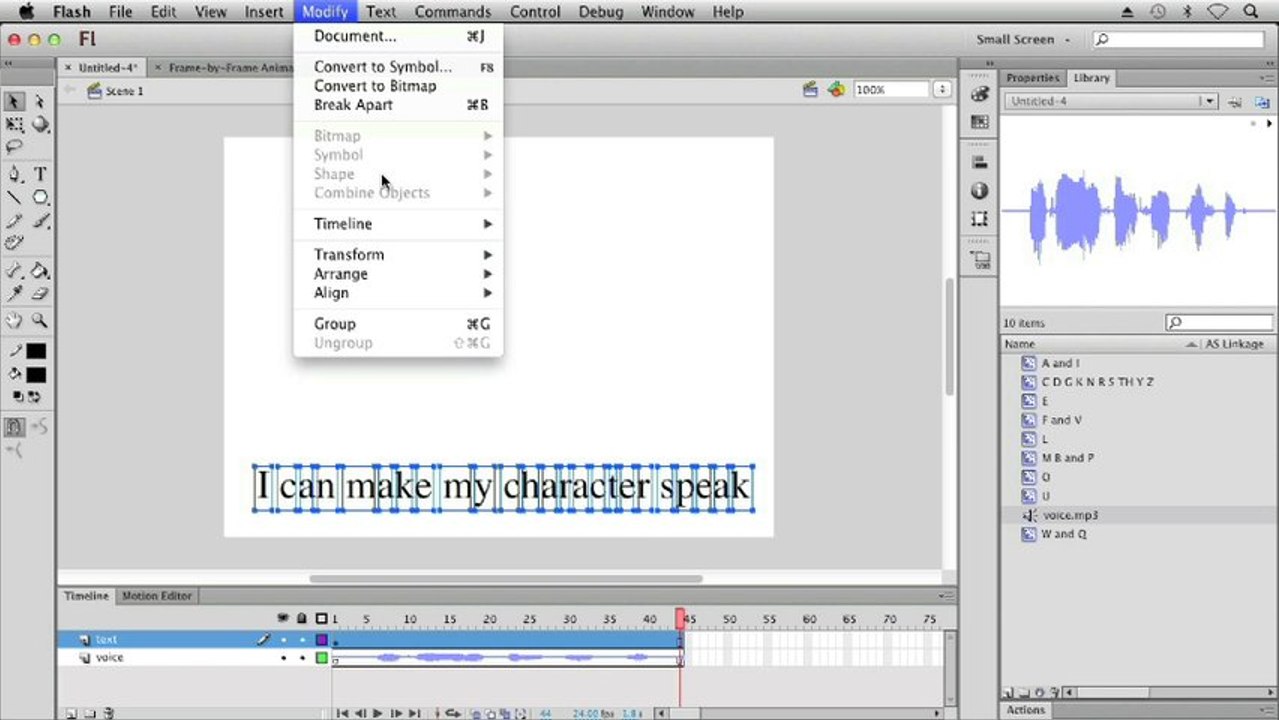Select the Eraser tool
Screen dimensions: 1279x720
(40, 294)
